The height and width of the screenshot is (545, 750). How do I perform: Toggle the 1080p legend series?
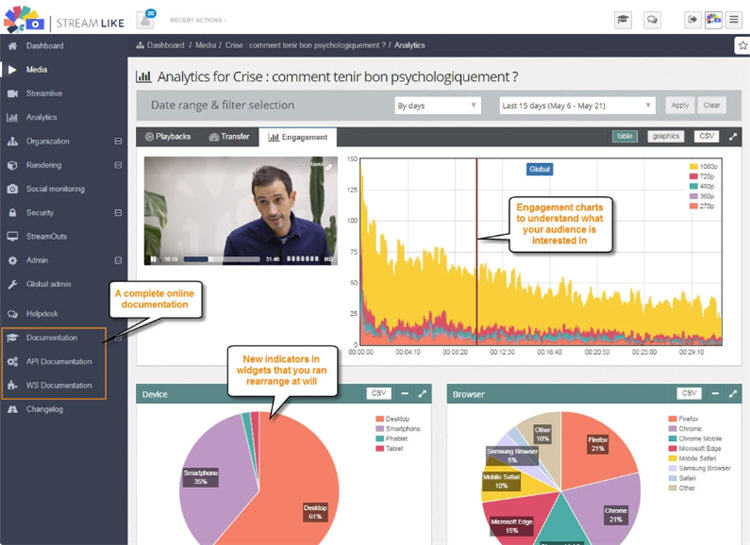click(x=703, y=167)
